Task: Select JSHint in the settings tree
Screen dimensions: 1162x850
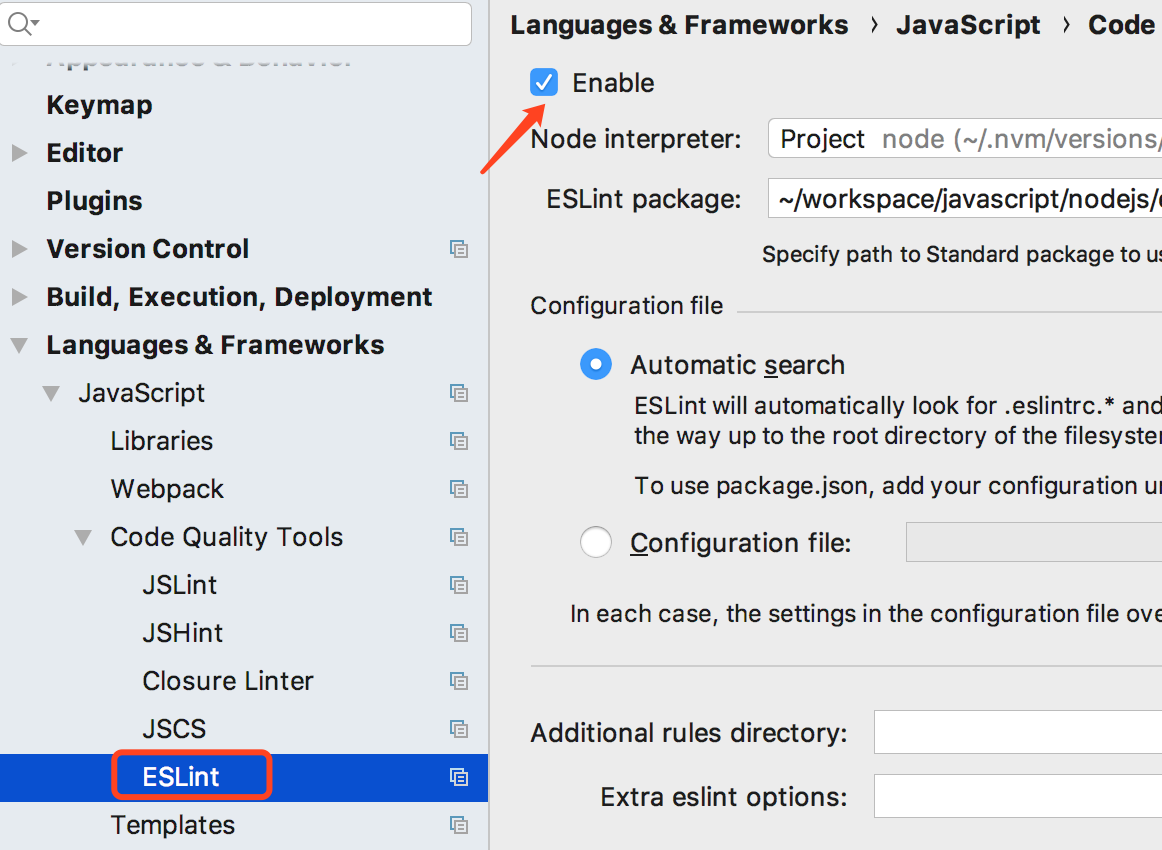Action: (182, 633)
